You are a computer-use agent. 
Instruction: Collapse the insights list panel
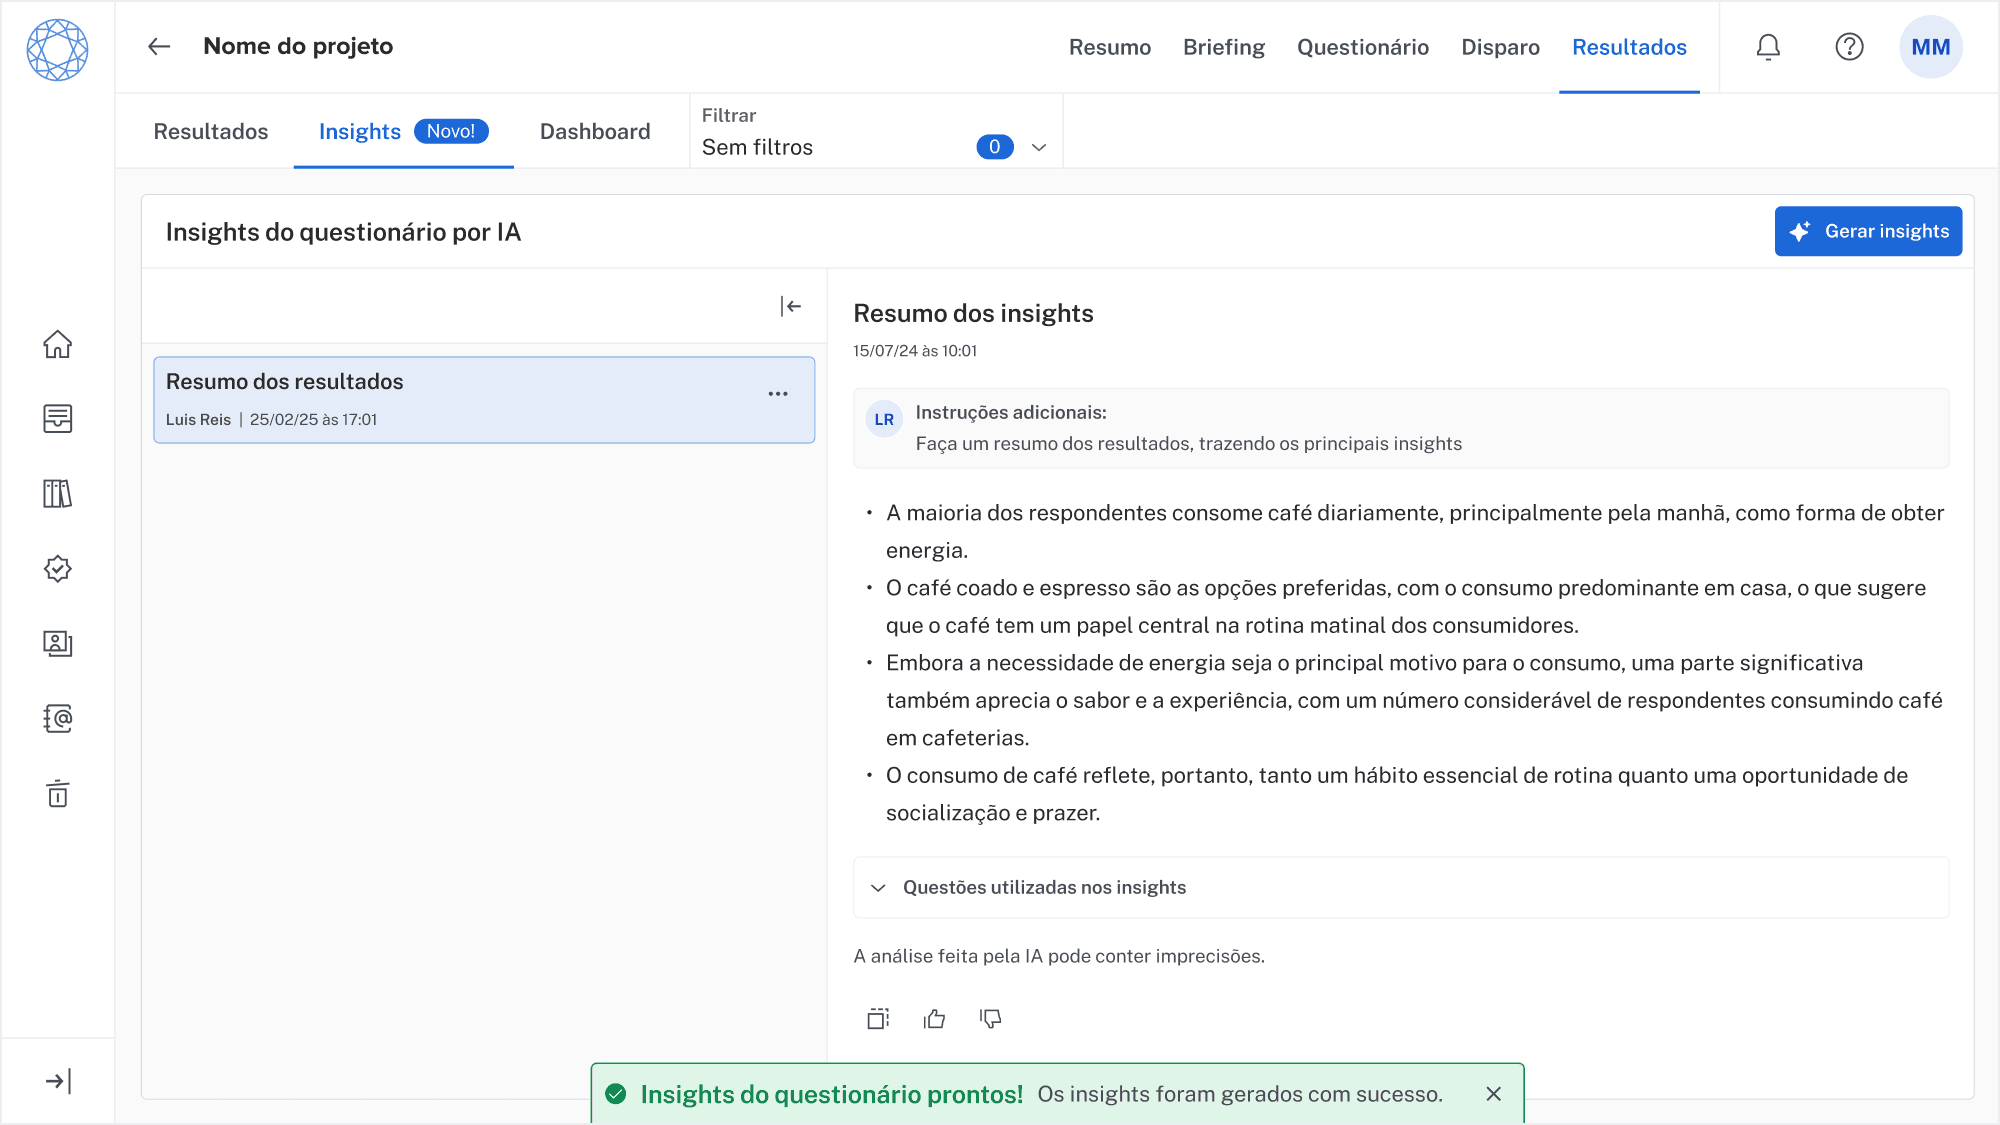coord(789,307)
